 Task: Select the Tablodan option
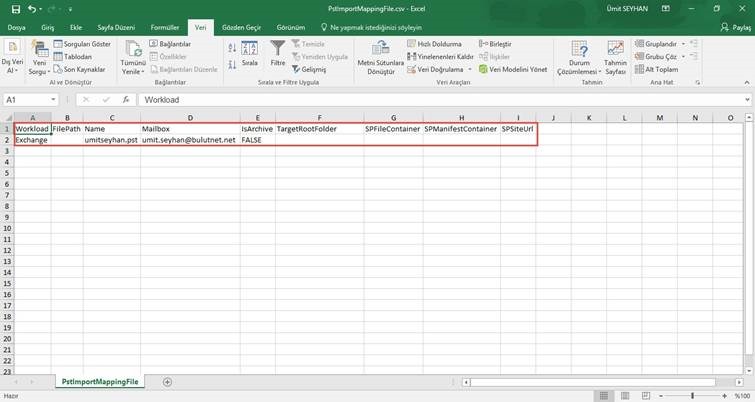pos(73,56)
